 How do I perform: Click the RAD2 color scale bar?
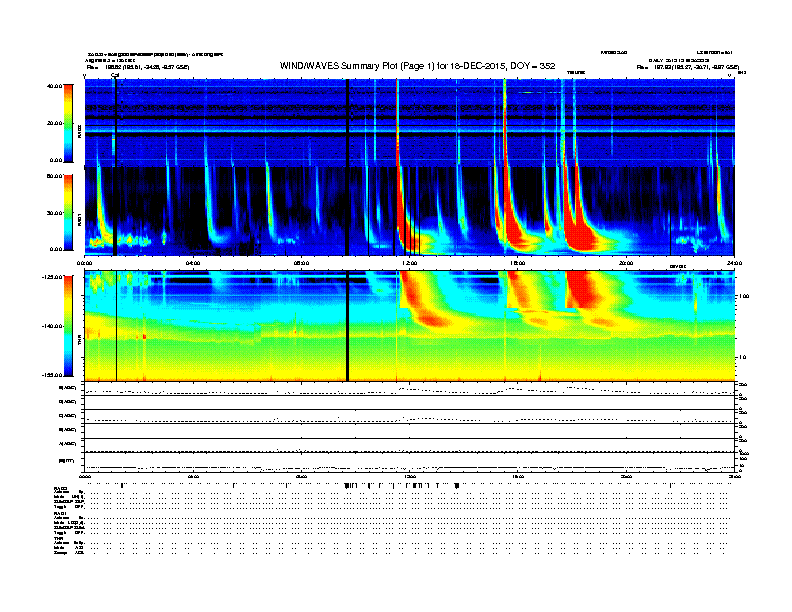click(68, 124)
